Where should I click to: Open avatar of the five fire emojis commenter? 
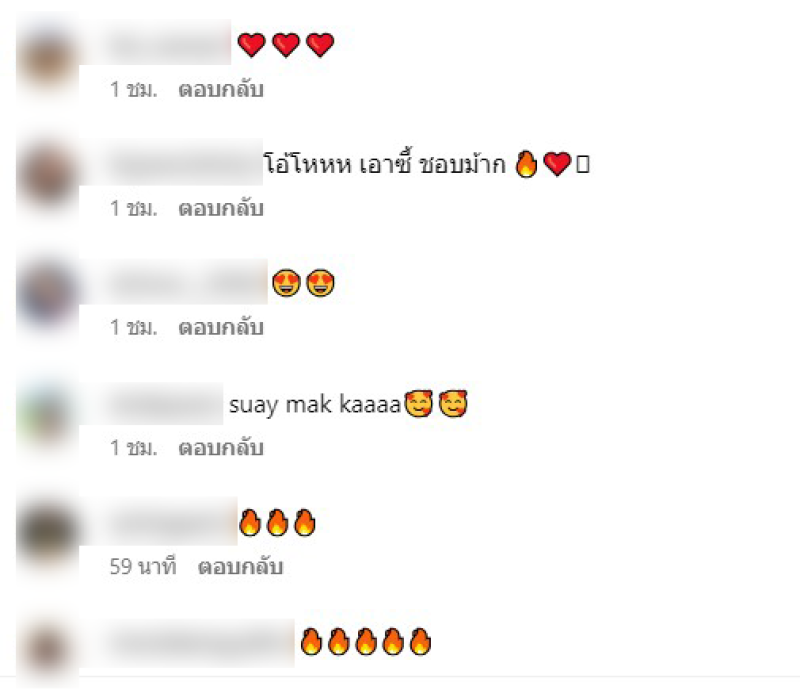(47, 651)
